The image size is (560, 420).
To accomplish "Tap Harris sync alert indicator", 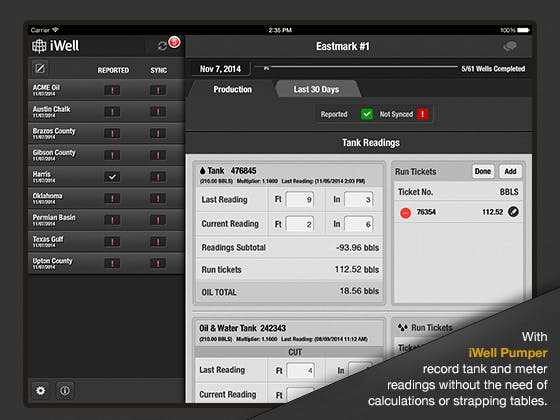I will 158,177.
